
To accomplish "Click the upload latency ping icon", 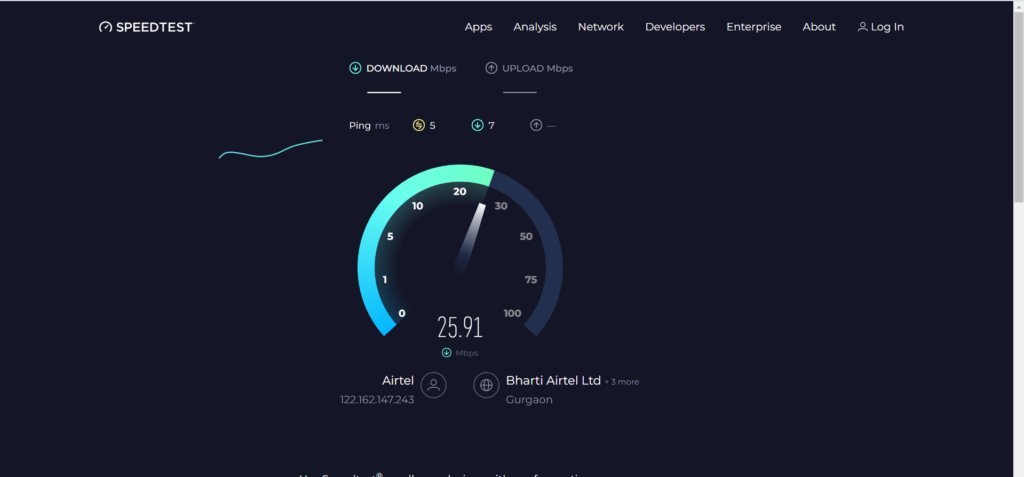I will coord(536,125).
